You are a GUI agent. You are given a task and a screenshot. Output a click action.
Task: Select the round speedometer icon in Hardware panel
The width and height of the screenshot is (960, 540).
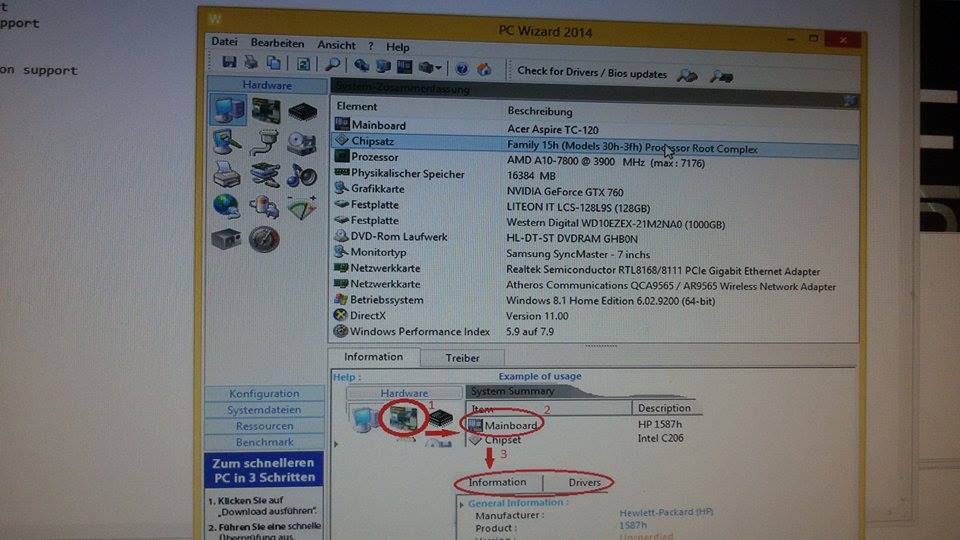pos(264,239)
